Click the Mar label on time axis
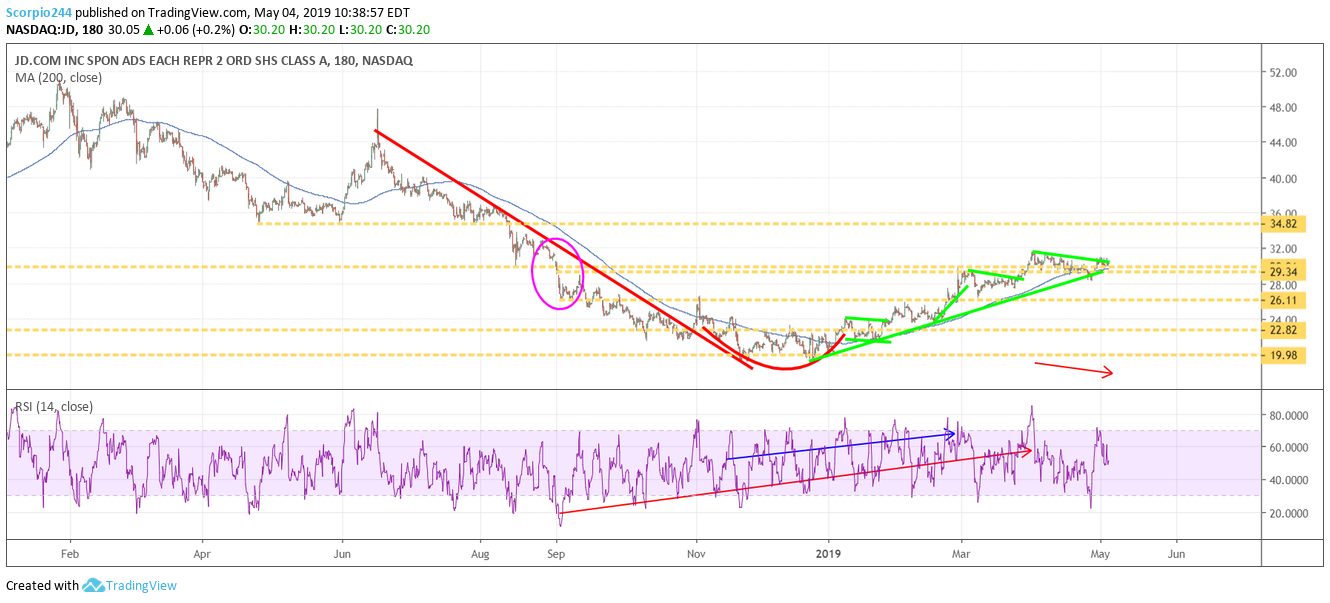Viewport: 1330px width, 603px height. (961, 552)
